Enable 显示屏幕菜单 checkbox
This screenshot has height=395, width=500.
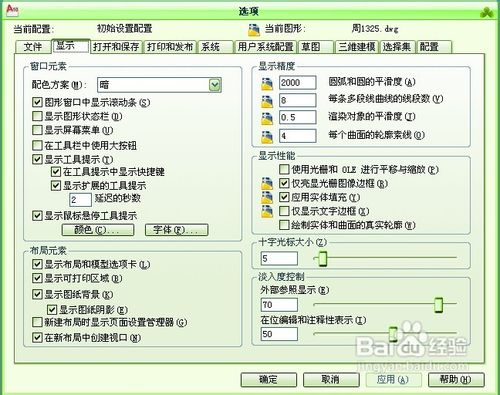37,130
